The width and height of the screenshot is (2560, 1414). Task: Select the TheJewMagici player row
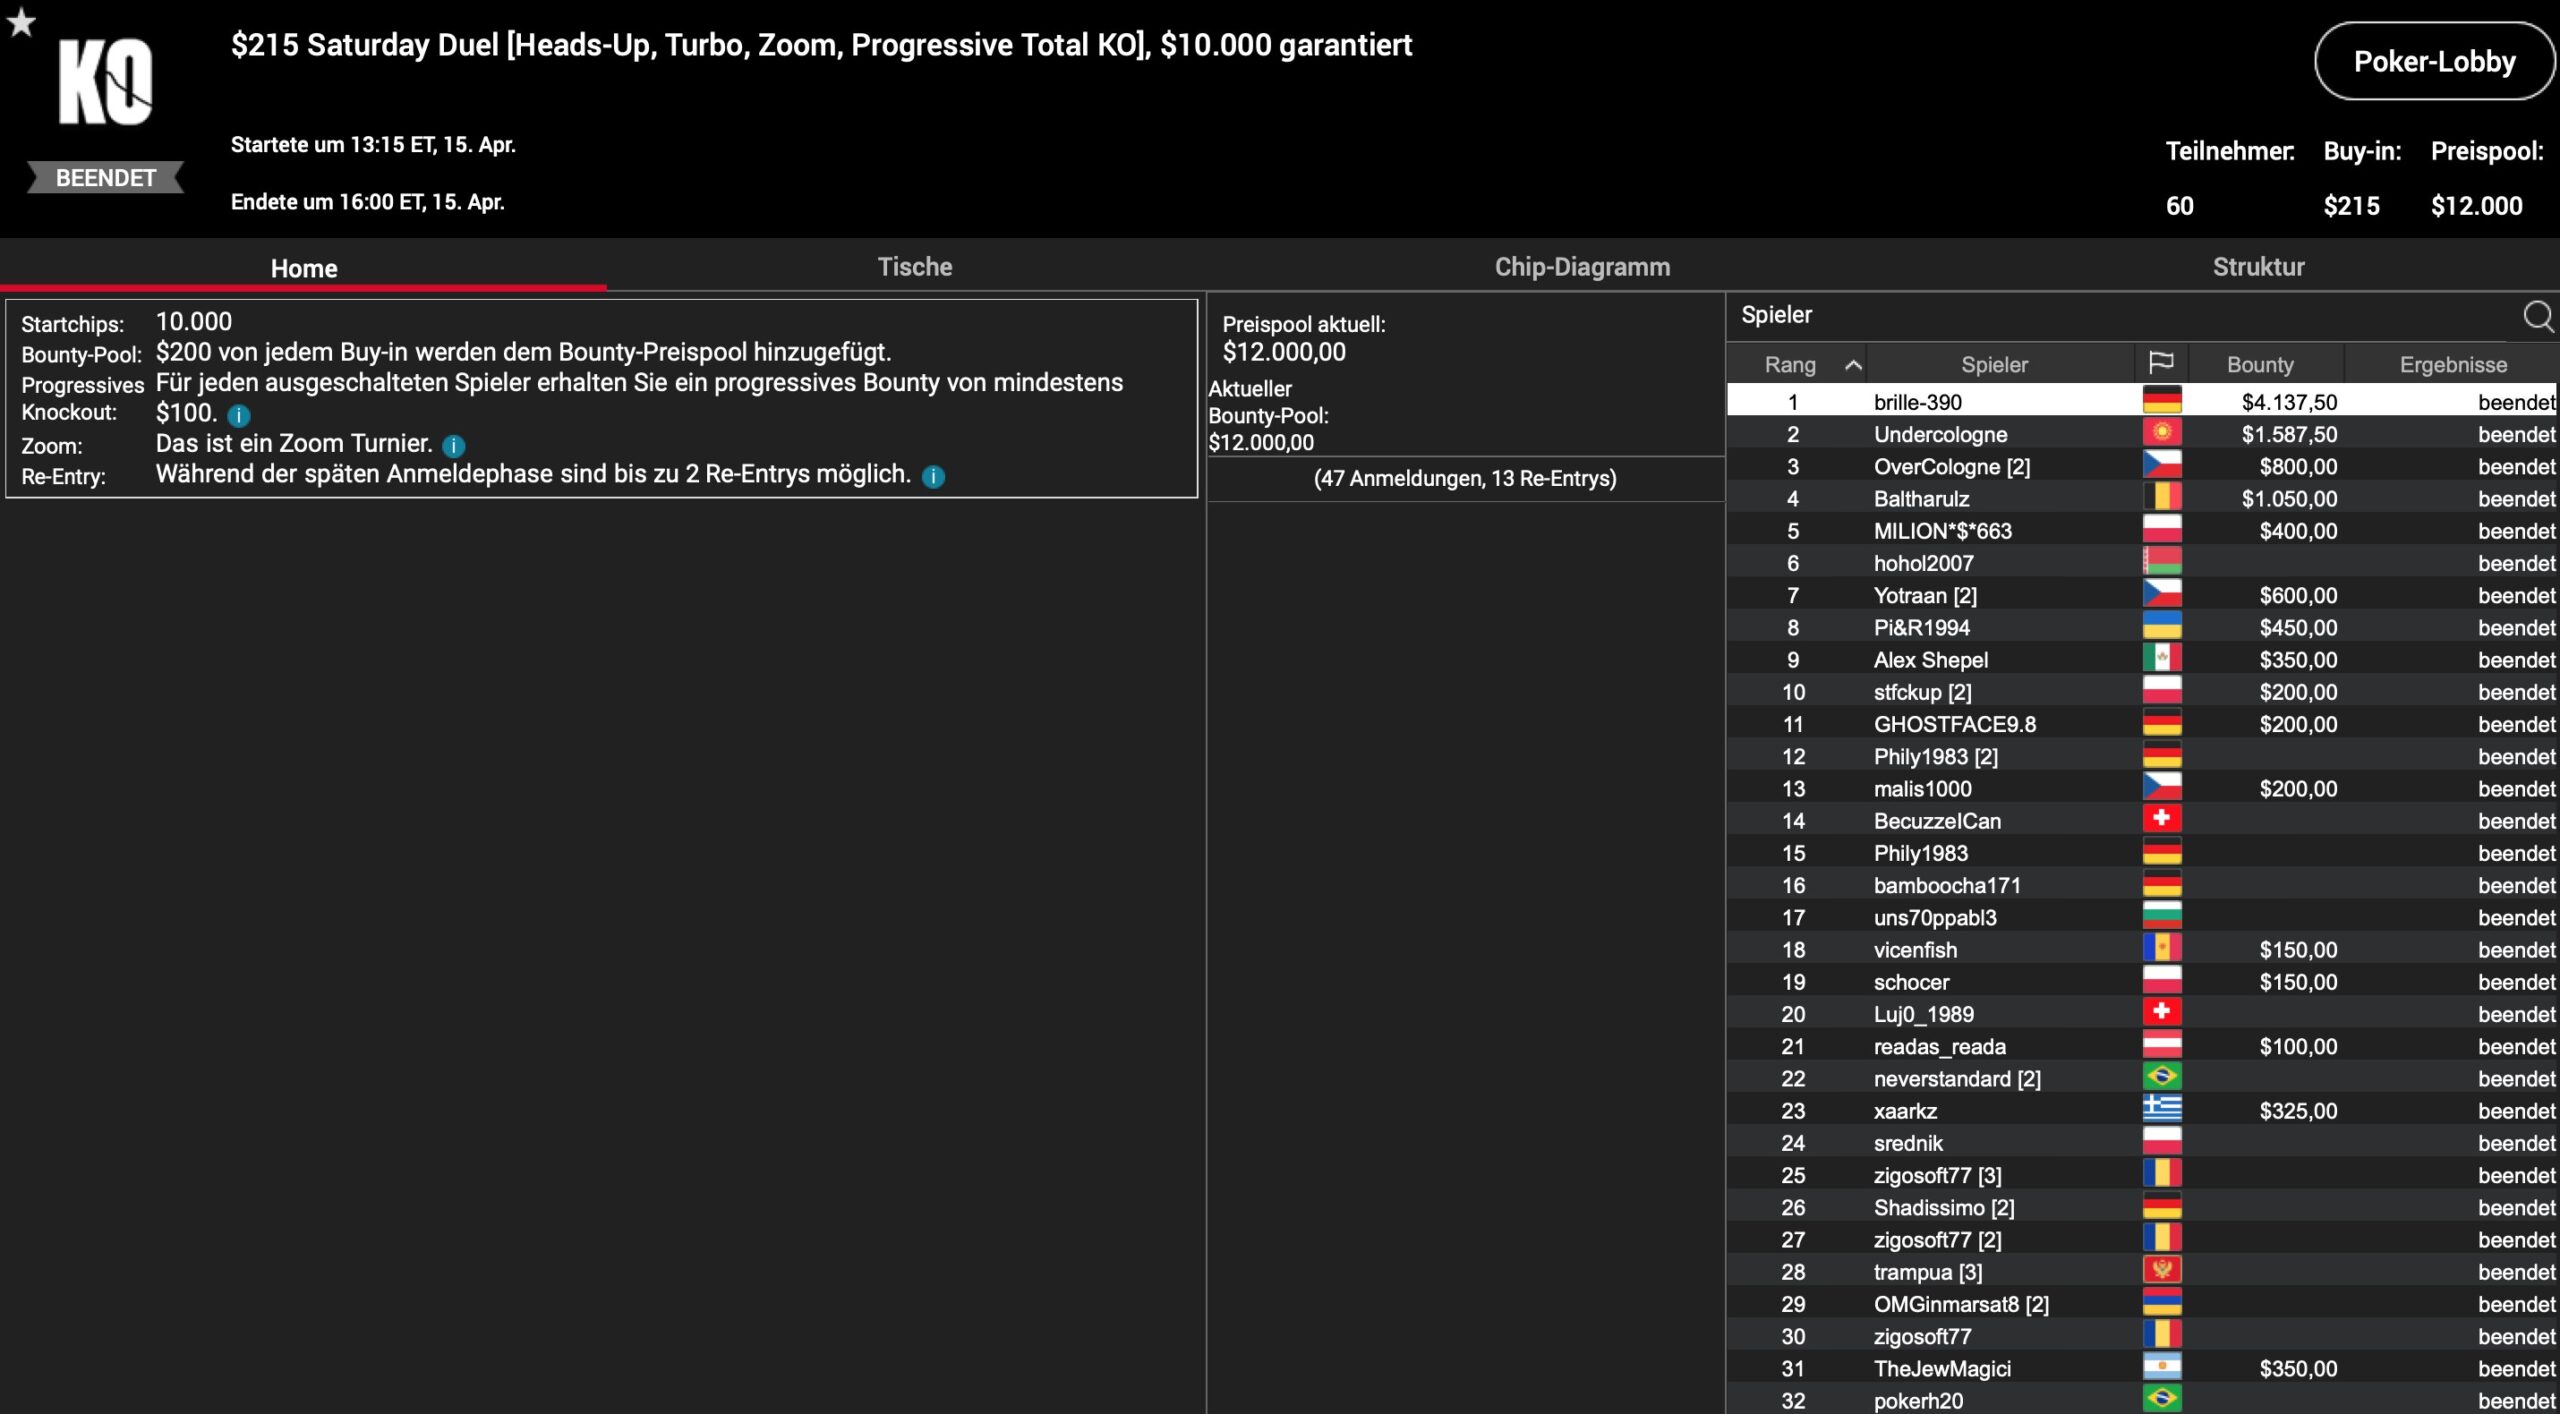1941,1369
